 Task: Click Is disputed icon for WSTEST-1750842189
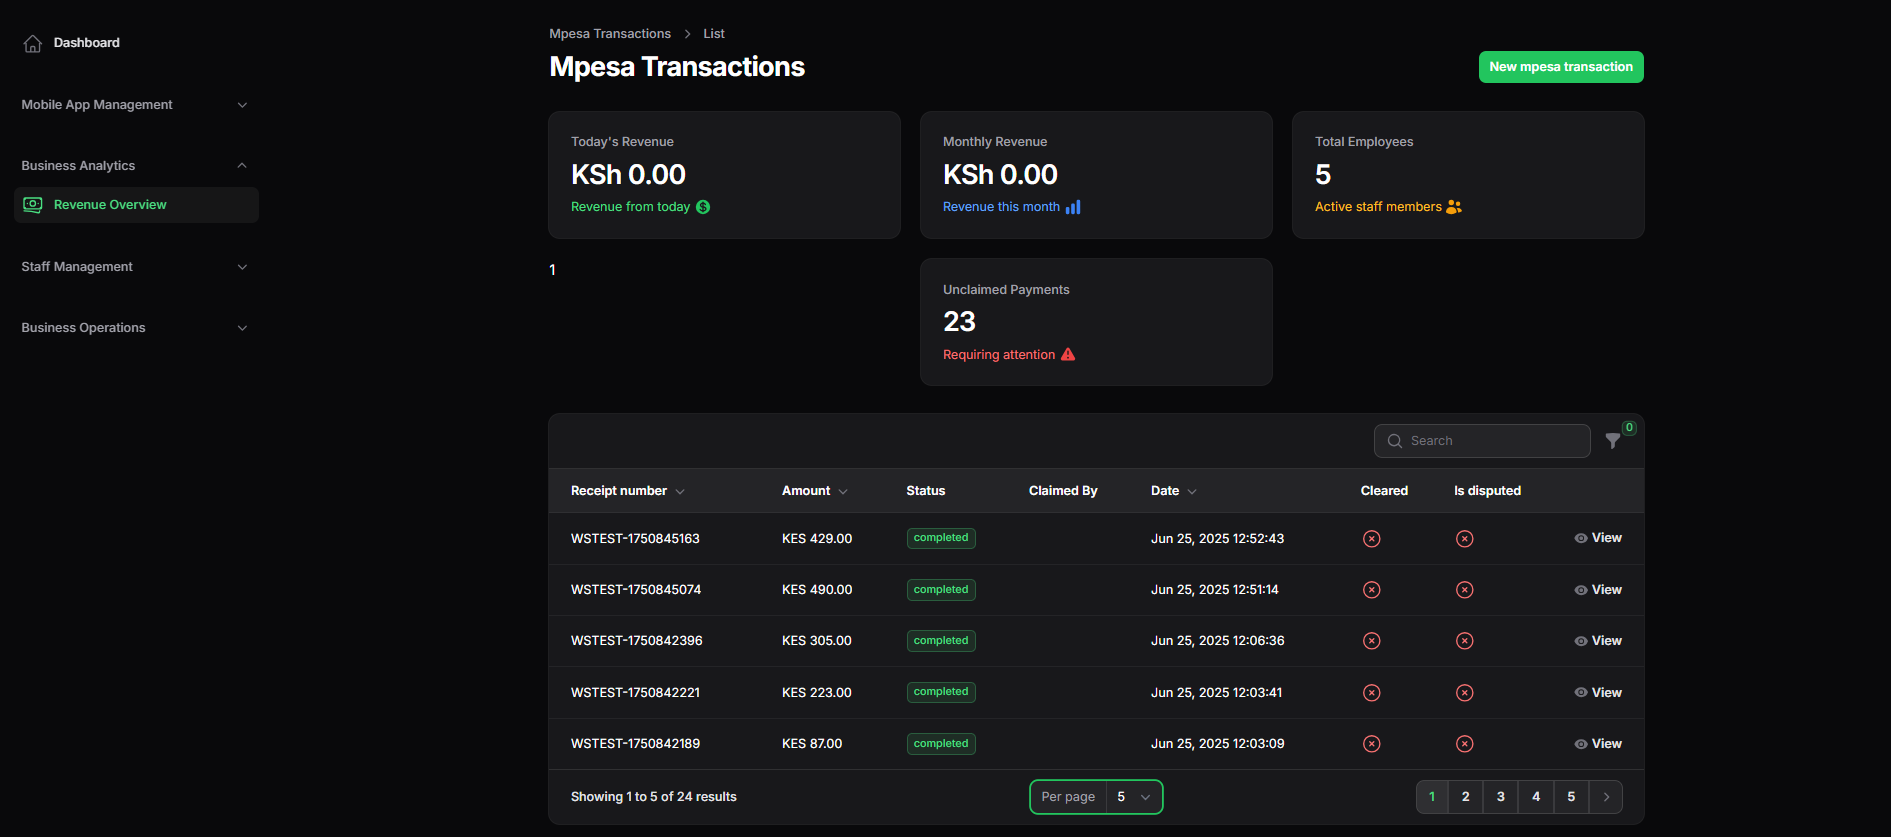(1465, 744)
